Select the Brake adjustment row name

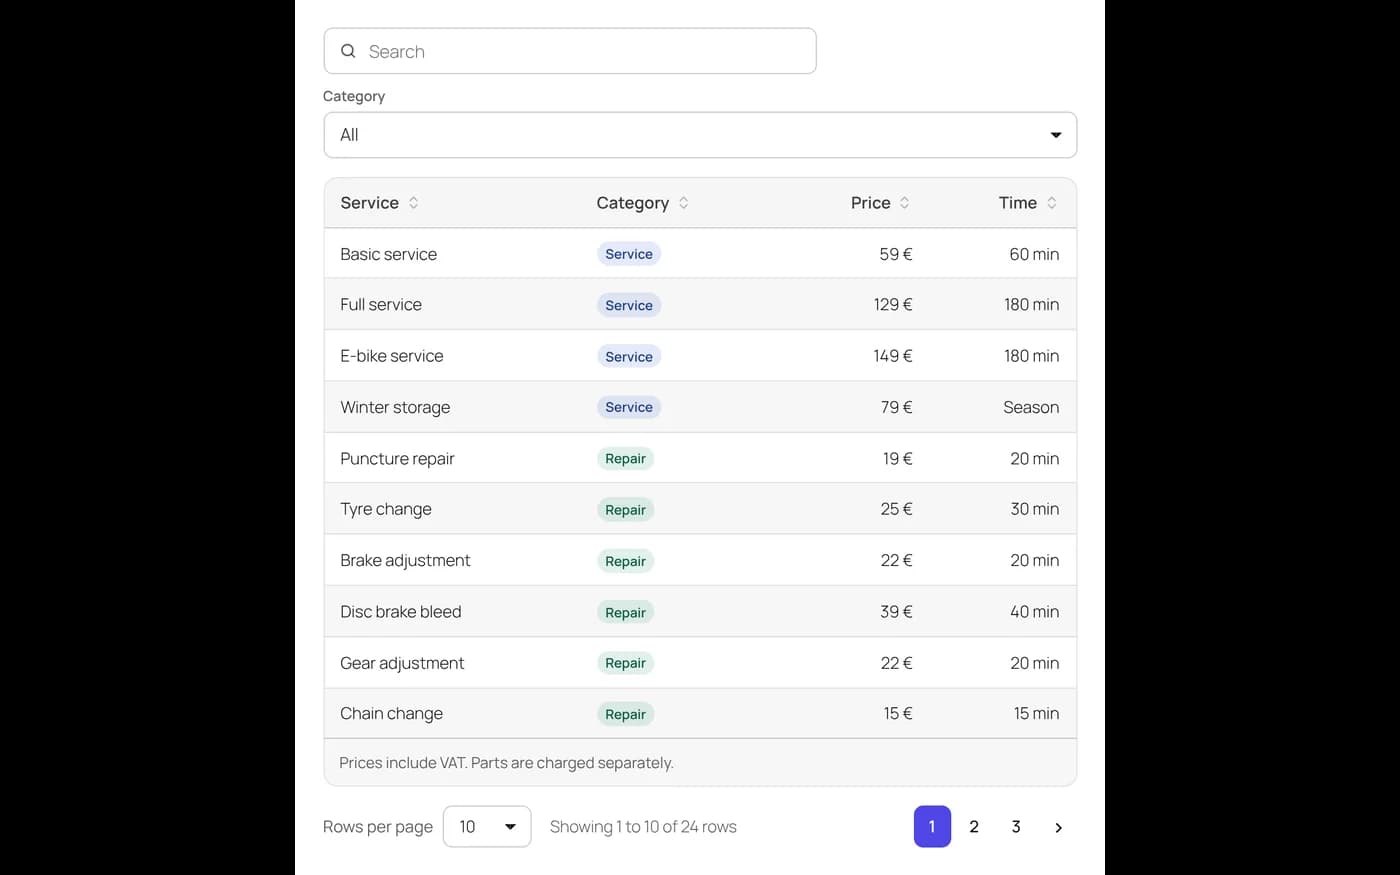pos(405,561)
